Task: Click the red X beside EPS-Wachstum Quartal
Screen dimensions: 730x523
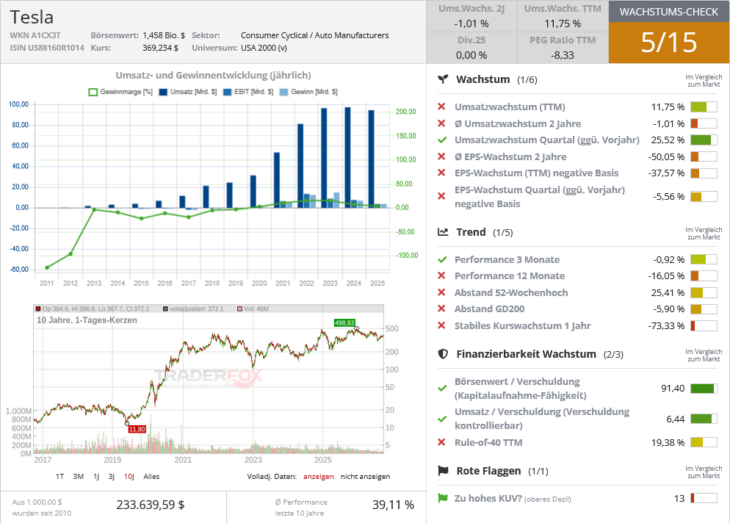Action: click(x=441, y=197)
